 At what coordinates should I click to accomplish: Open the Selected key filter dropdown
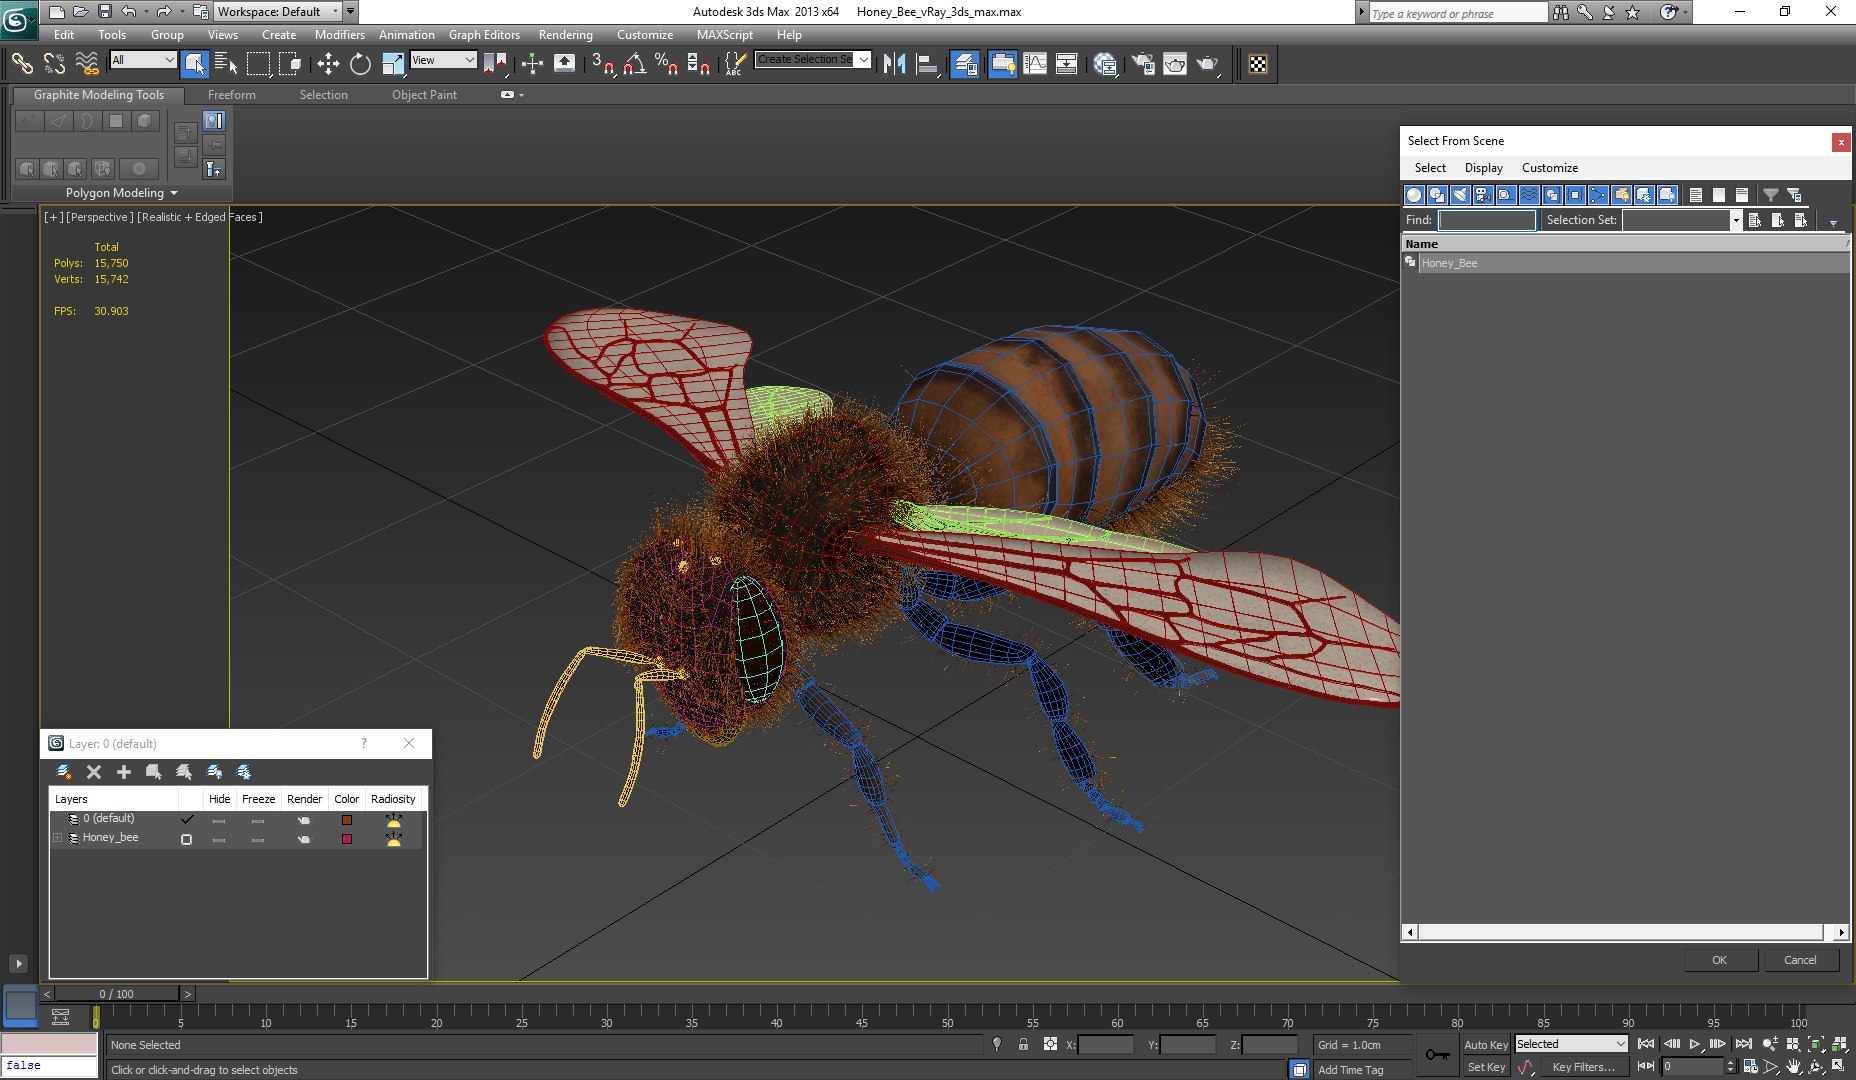click(1571, 1044)
